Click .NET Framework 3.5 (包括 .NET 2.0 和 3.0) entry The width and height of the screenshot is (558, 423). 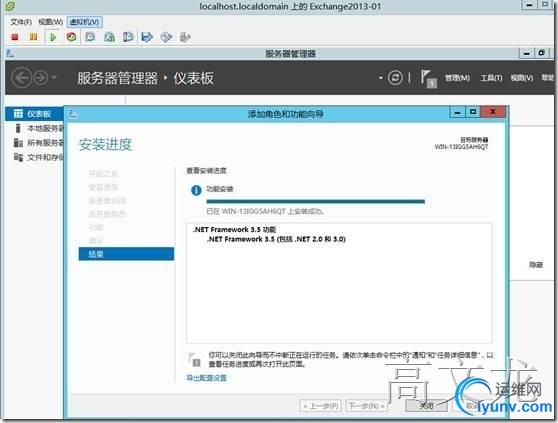(x=276, y=239)
